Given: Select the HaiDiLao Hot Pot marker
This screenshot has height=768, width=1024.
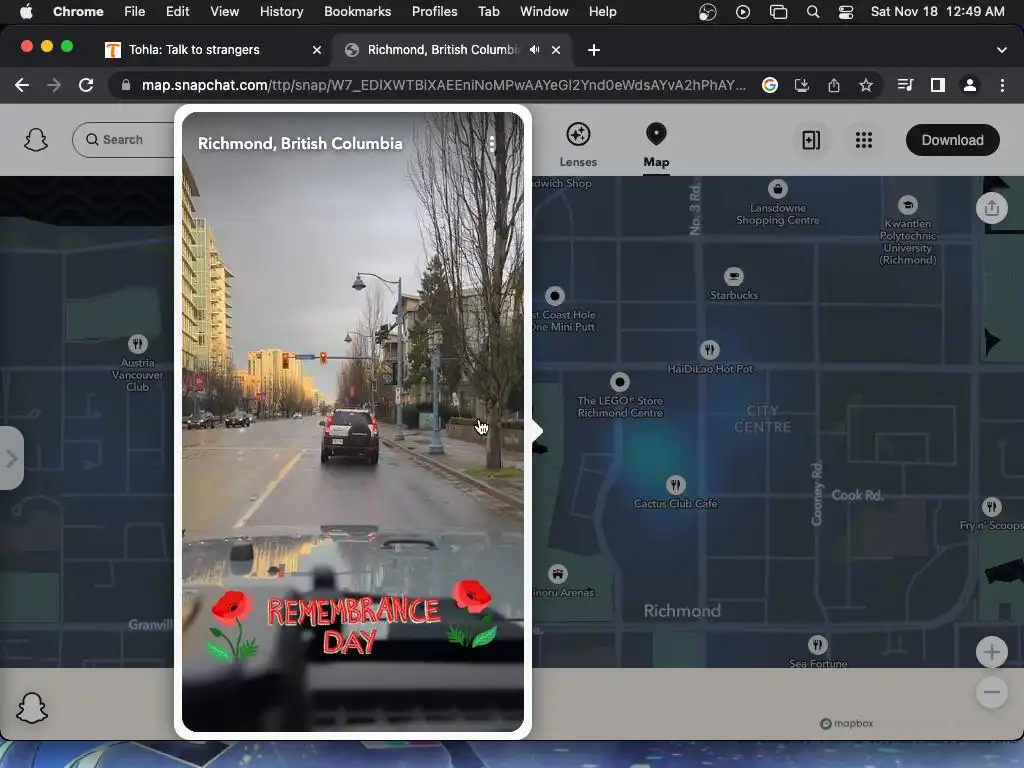Looking at the screenshot, I should [x=709, y=350].
